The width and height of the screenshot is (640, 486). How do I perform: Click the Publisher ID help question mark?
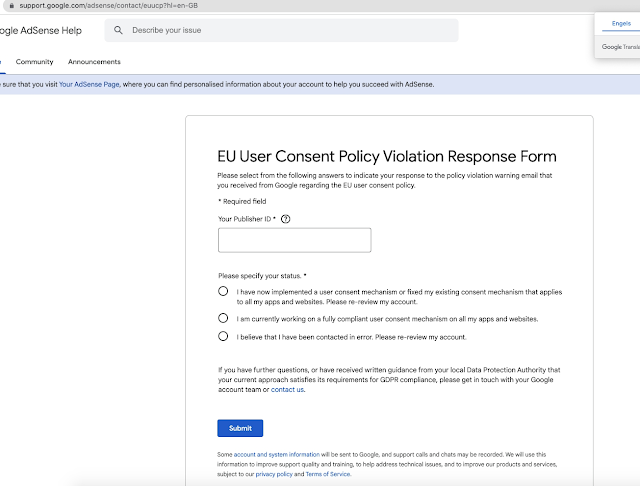pos(286,218)
